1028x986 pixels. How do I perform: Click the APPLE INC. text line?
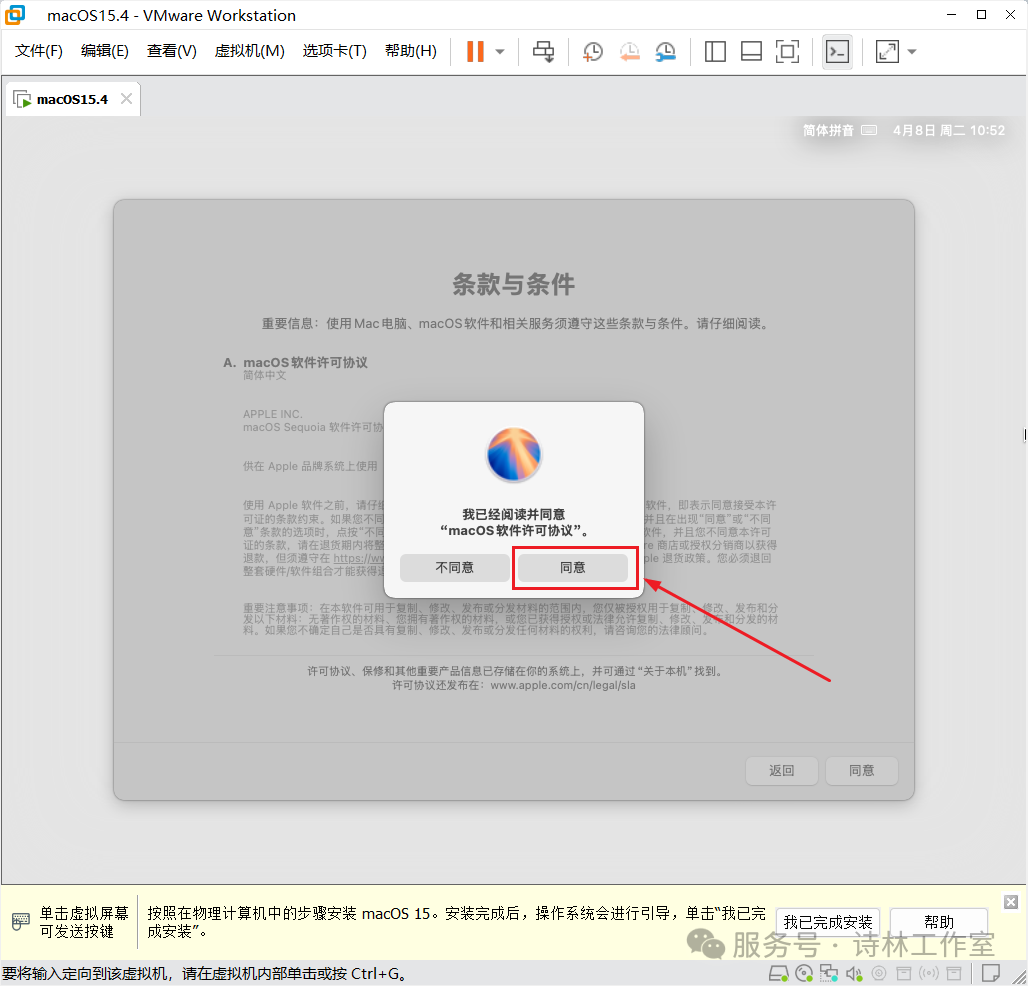(273, 414)
